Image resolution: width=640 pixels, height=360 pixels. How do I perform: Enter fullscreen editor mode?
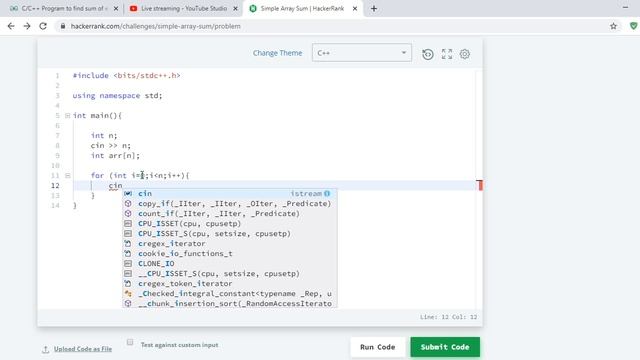[447, 54]
